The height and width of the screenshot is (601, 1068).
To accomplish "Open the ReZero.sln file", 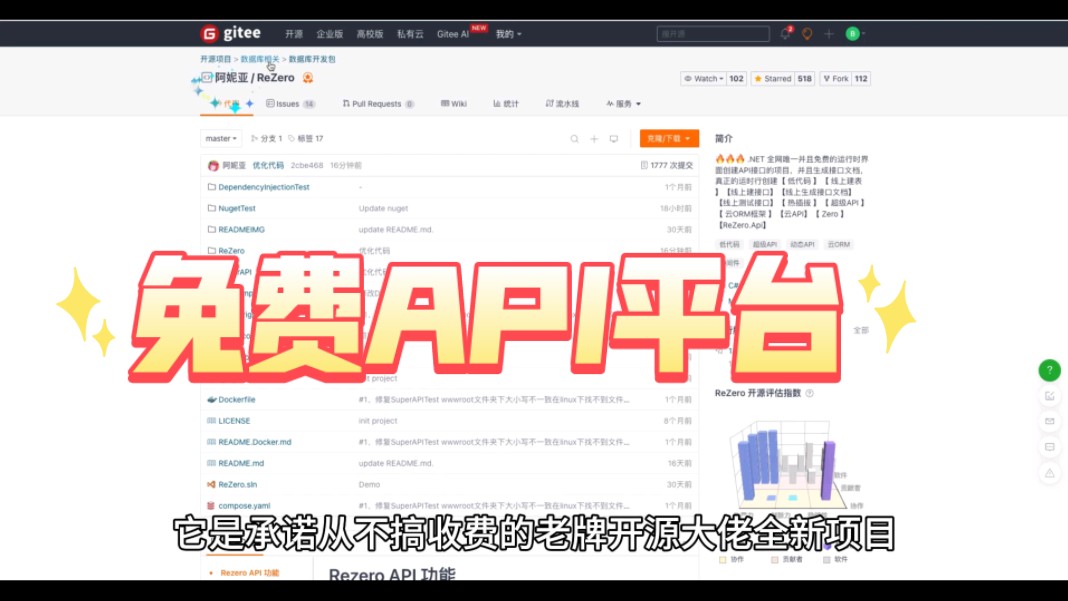I will 238,484.
